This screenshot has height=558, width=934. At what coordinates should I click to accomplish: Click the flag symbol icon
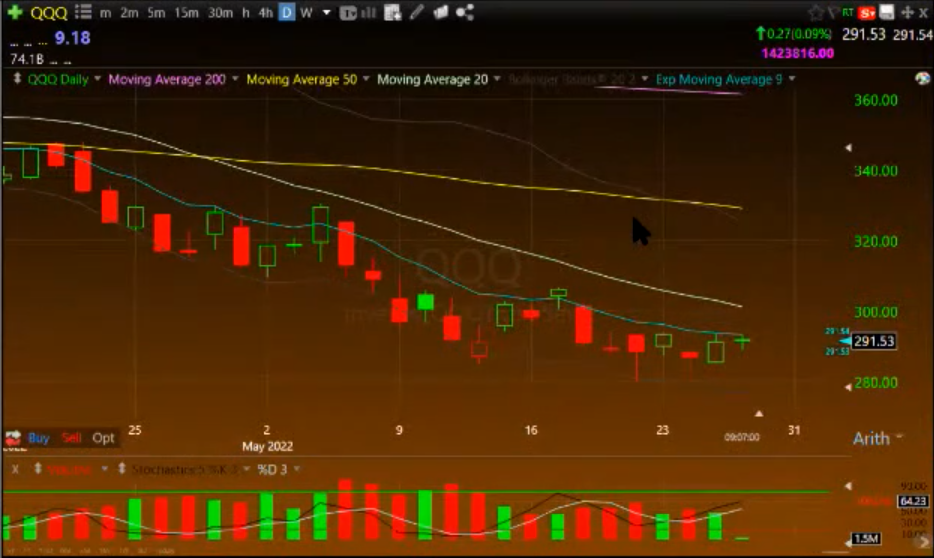833,13
